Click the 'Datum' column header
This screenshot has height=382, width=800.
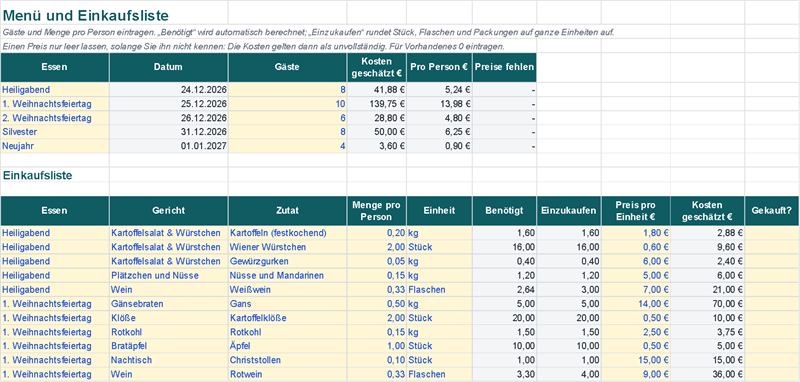click(168, 67)
